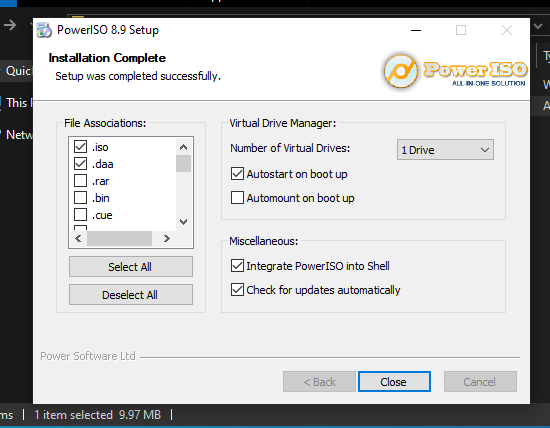Image resolution: width=550 pixels, height=428 pixels.
Task: Minimize the PowerISO Setup window
Action: tap(416, 30)
